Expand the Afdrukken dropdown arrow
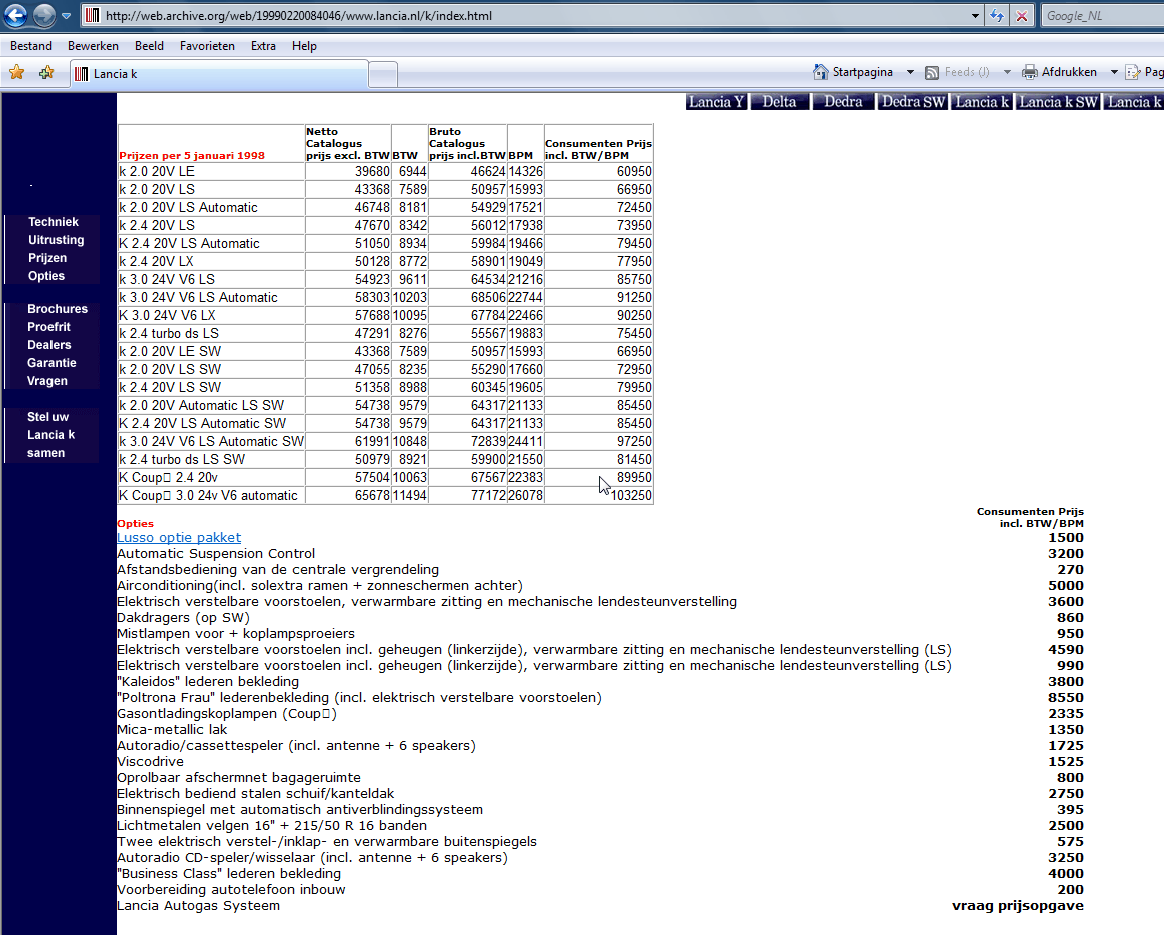This screenshot has width=1164, height=935. pos(1114,72)
